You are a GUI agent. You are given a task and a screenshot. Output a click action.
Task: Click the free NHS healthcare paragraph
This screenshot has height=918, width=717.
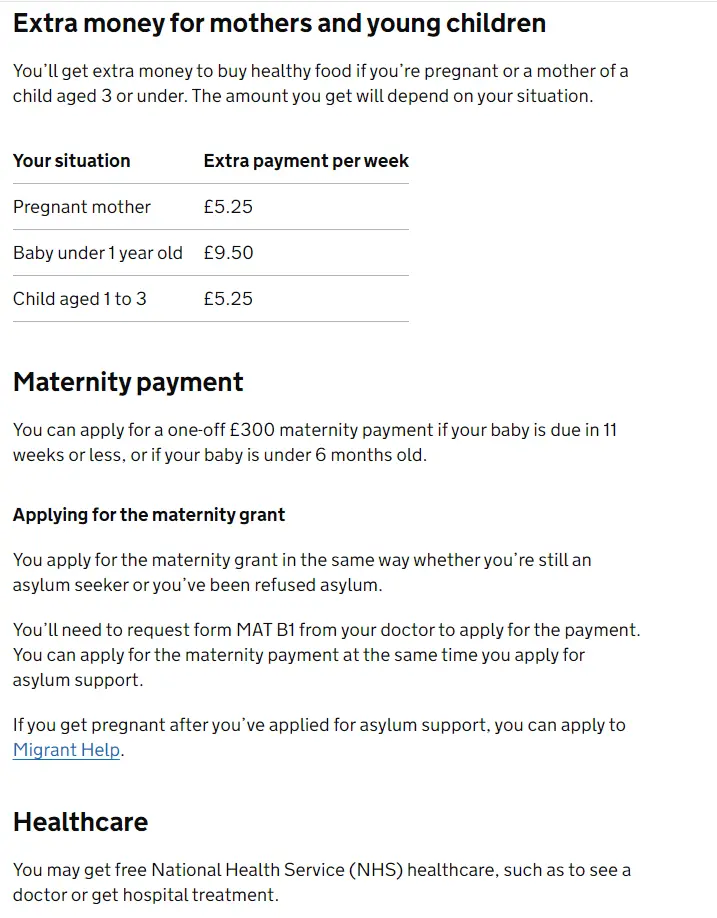(x=320, y=882)
